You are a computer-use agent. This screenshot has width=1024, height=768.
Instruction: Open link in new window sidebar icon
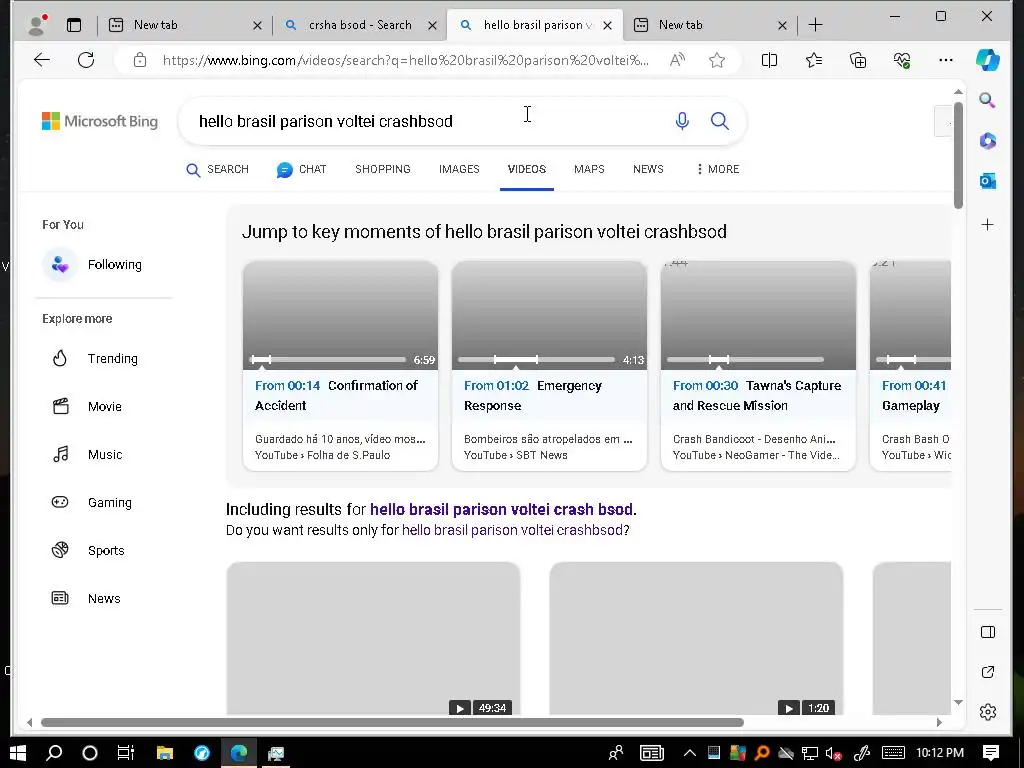(x=987, y=672)
